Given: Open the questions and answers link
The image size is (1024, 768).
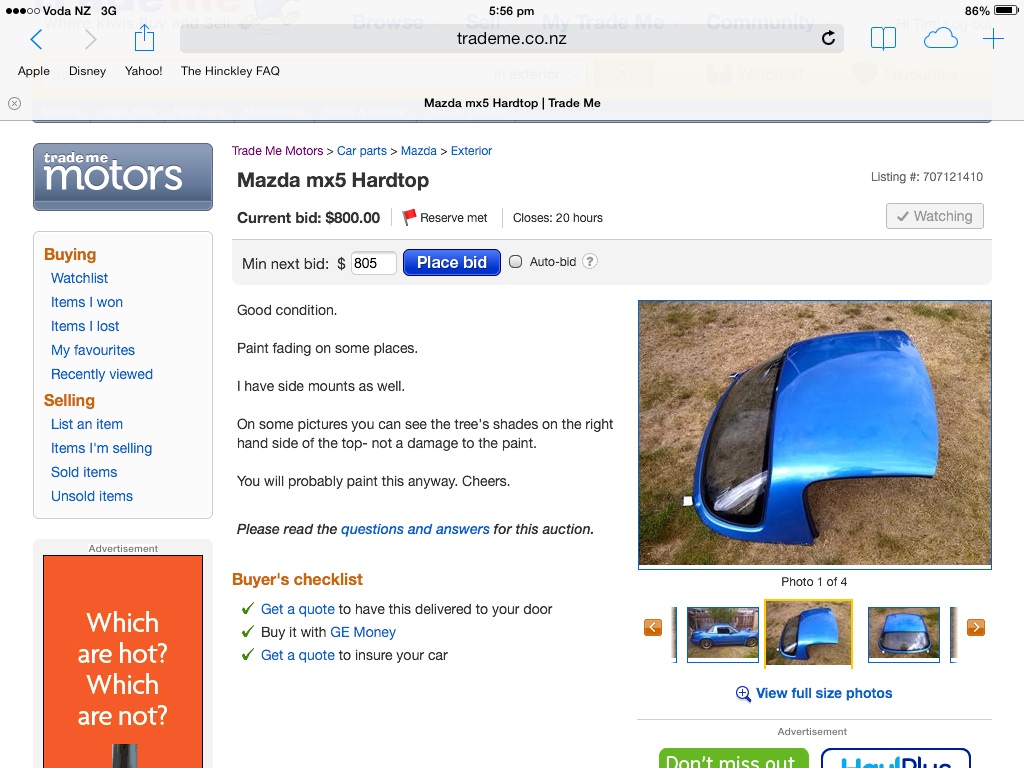Looking at the screenshot, I should 415,529.
